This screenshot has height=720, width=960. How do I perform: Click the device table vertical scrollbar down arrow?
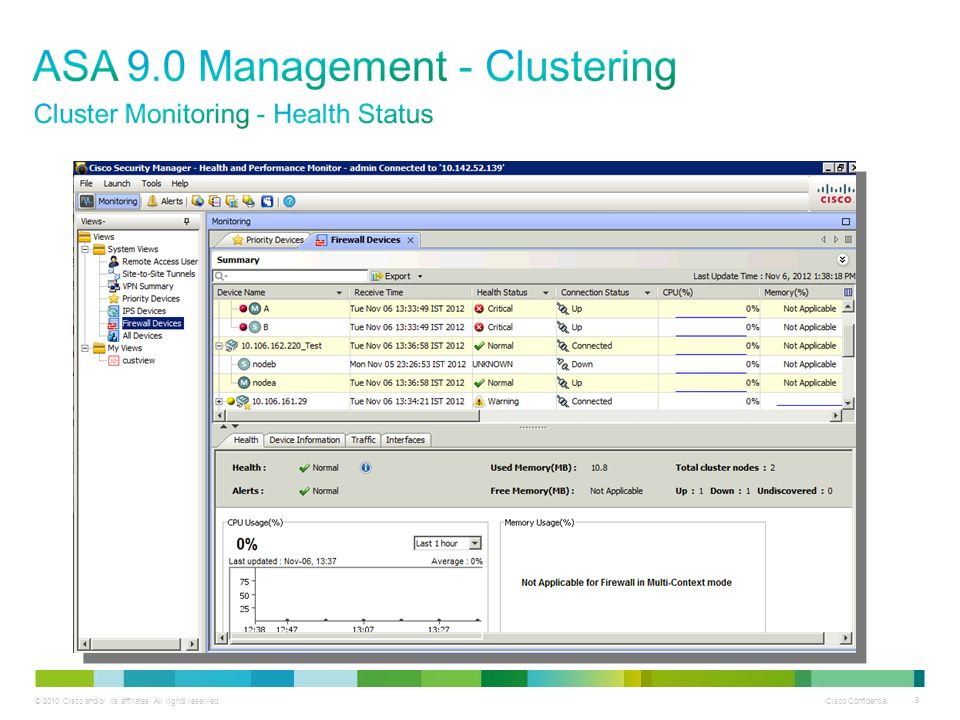tap(848, 403)
